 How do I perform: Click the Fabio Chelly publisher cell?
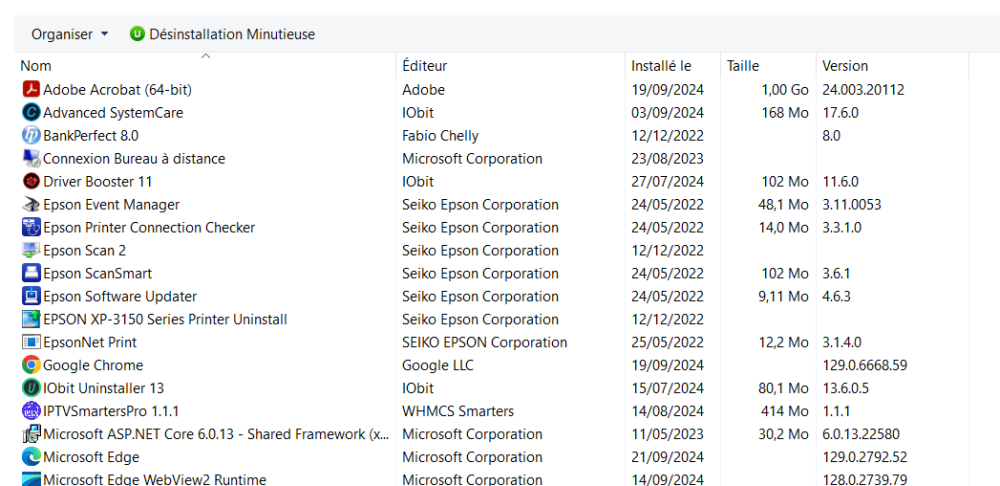coord(440,135)
